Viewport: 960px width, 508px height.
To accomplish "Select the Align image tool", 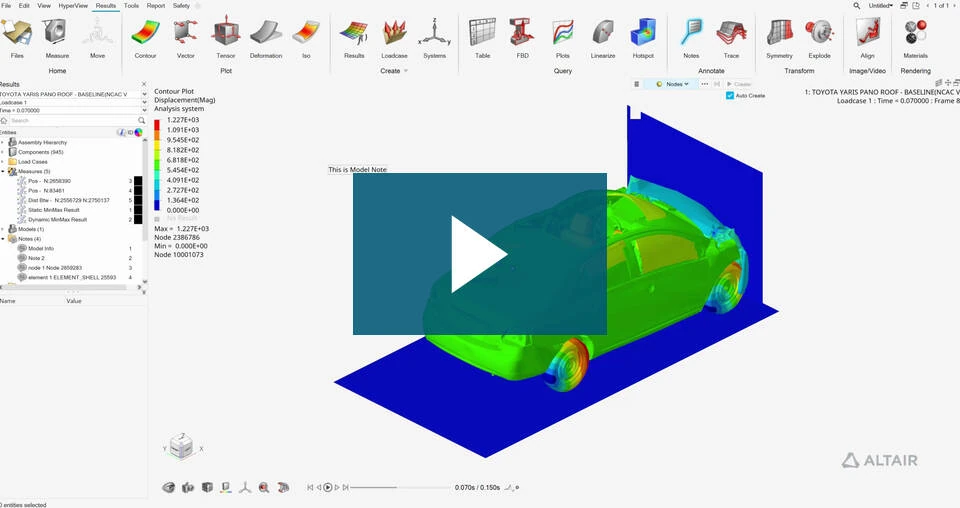I will (868, 38).
